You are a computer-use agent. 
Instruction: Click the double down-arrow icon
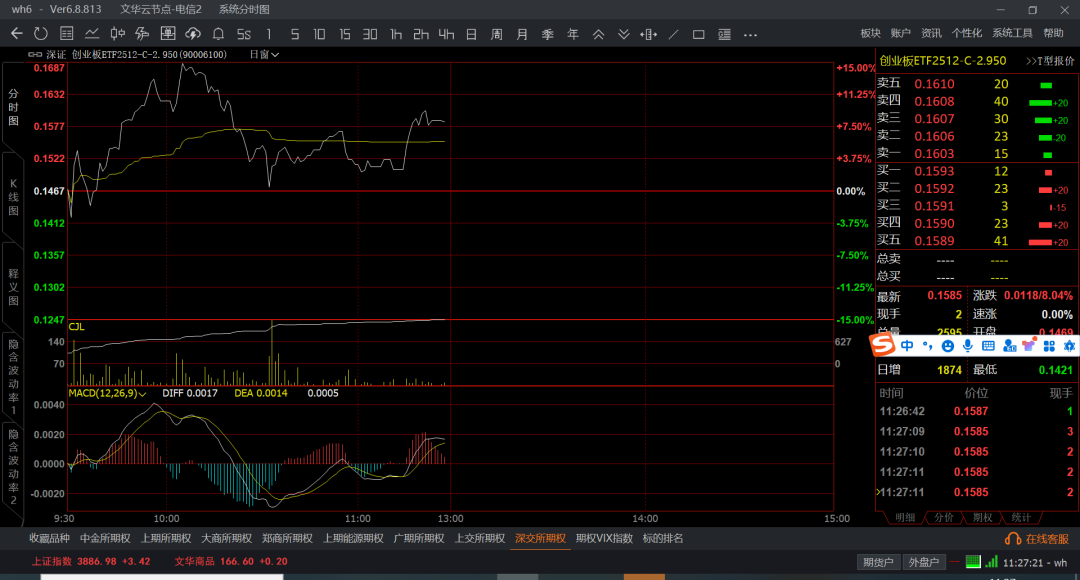(x=623, y=34)
